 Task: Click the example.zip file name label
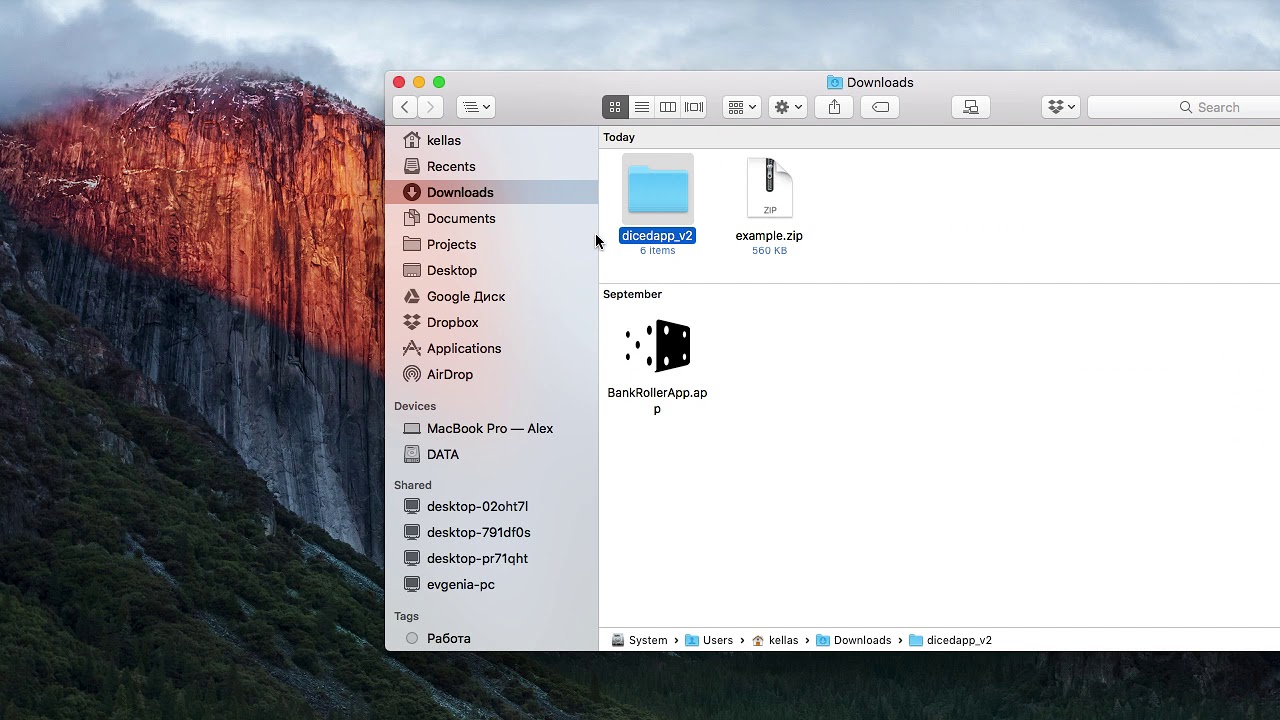click(769, 236)
